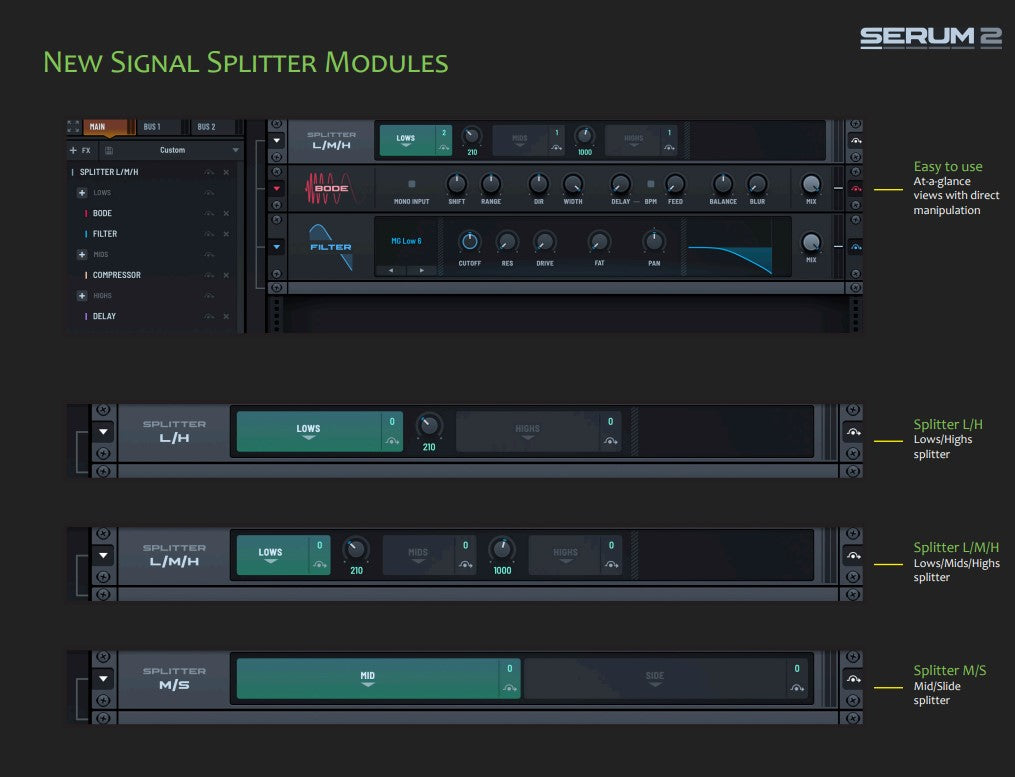
Task: Click the FILTER RES knob
Action: (507, 242)
